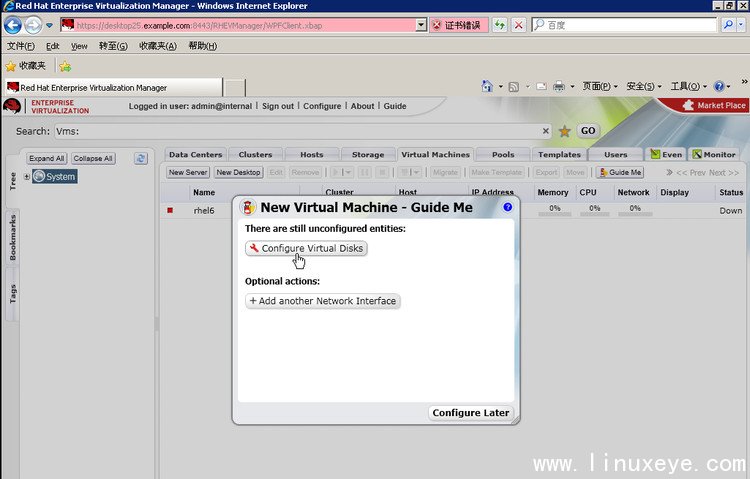Click the About link
Viewport: 750px width, 479px height.
[363, 106]
